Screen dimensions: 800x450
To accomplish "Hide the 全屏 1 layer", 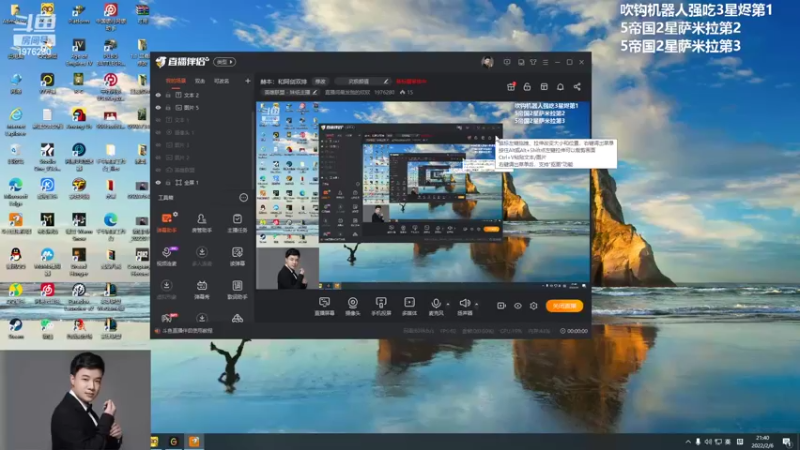I will click(158, 183).
